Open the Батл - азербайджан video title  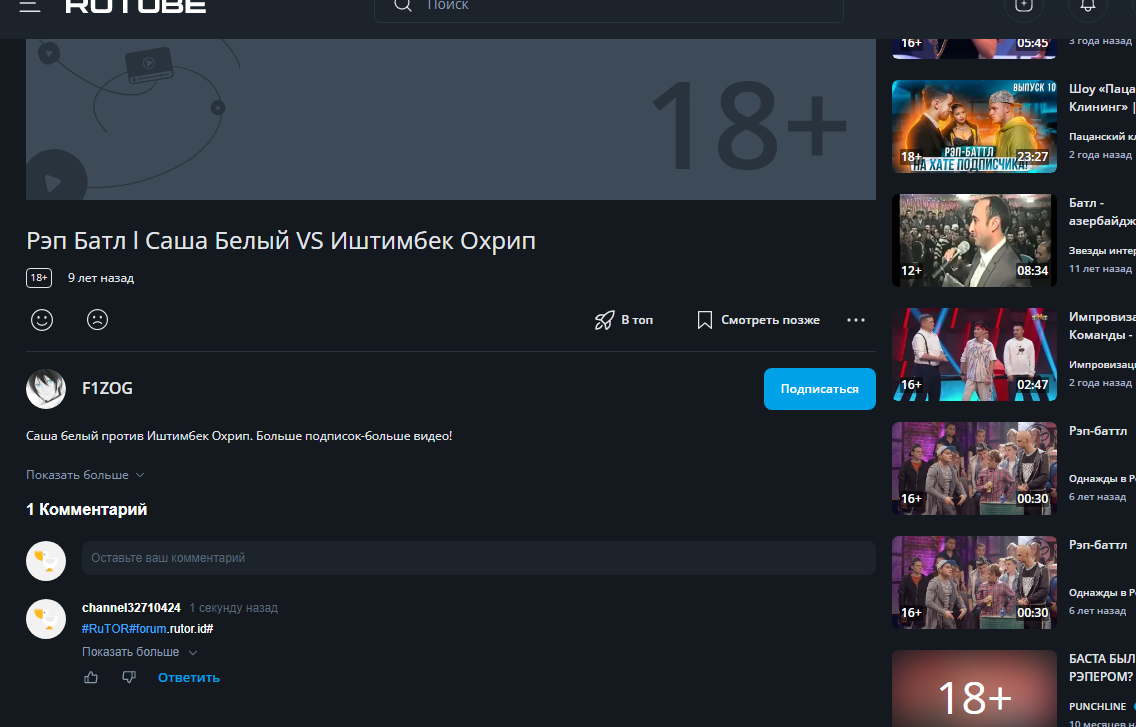click(x=1102, y=212)
